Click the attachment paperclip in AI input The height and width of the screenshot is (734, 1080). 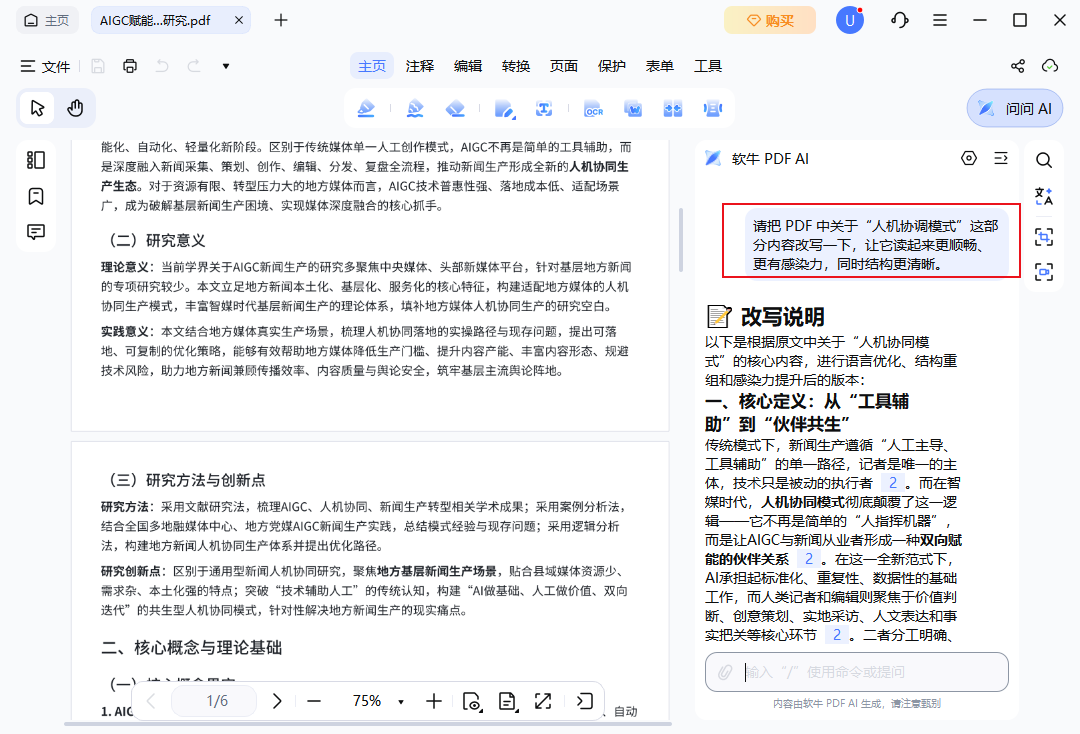pos(725,671)
